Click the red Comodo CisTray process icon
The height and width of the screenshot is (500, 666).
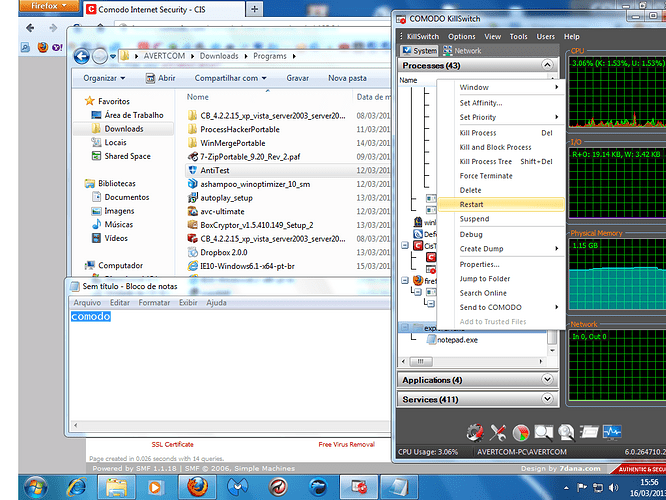coord(418,246)
